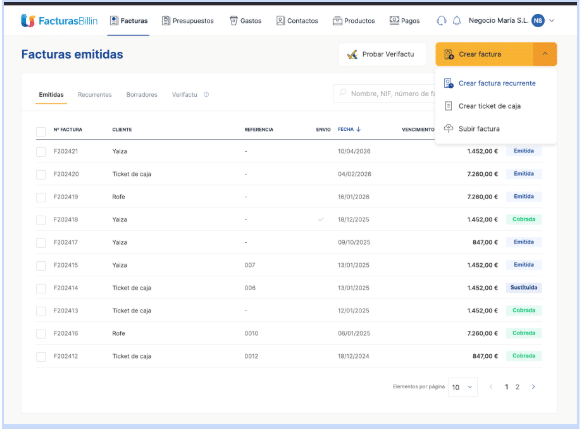Select the checkbox for invoice F202416
This screenshot has height=432, width=584.
point(41,334)
